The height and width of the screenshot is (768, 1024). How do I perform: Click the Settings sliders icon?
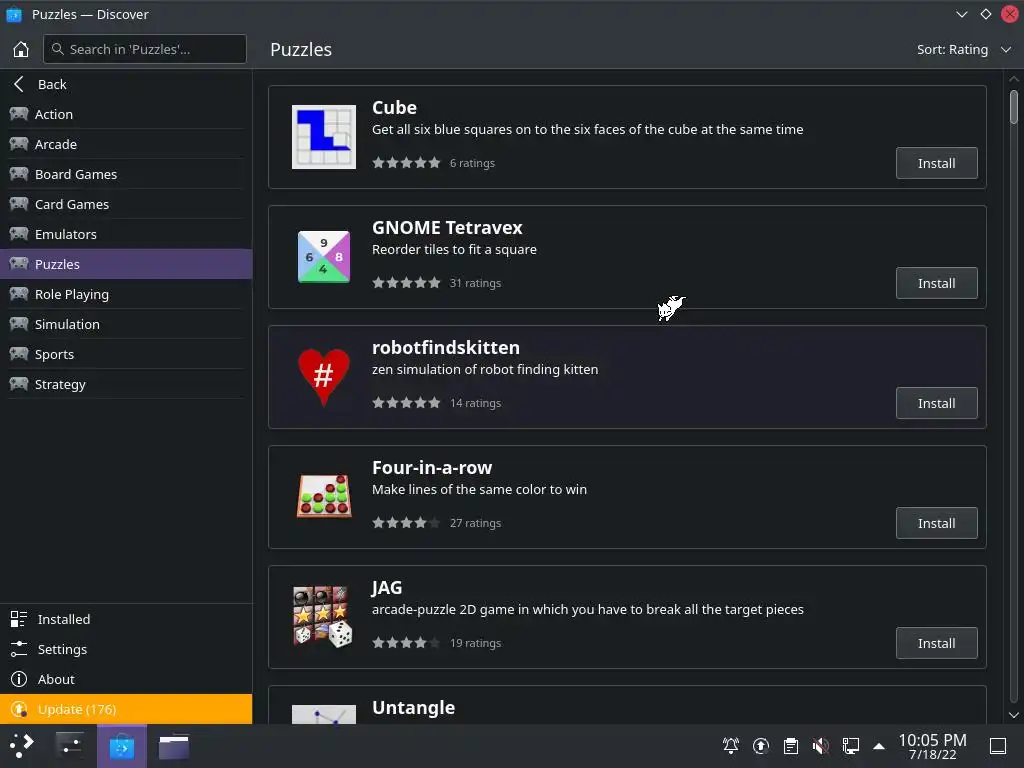click(19, 649)
